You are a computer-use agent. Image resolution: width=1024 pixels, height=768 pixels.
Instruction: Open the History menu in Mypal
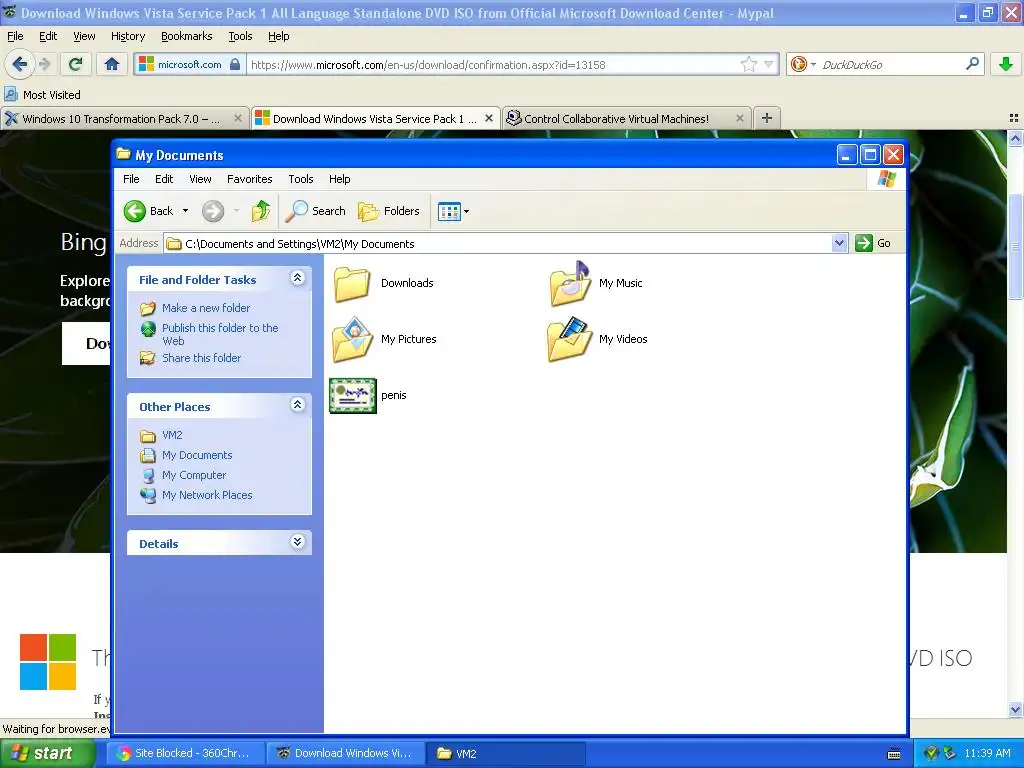coord(127,36)
